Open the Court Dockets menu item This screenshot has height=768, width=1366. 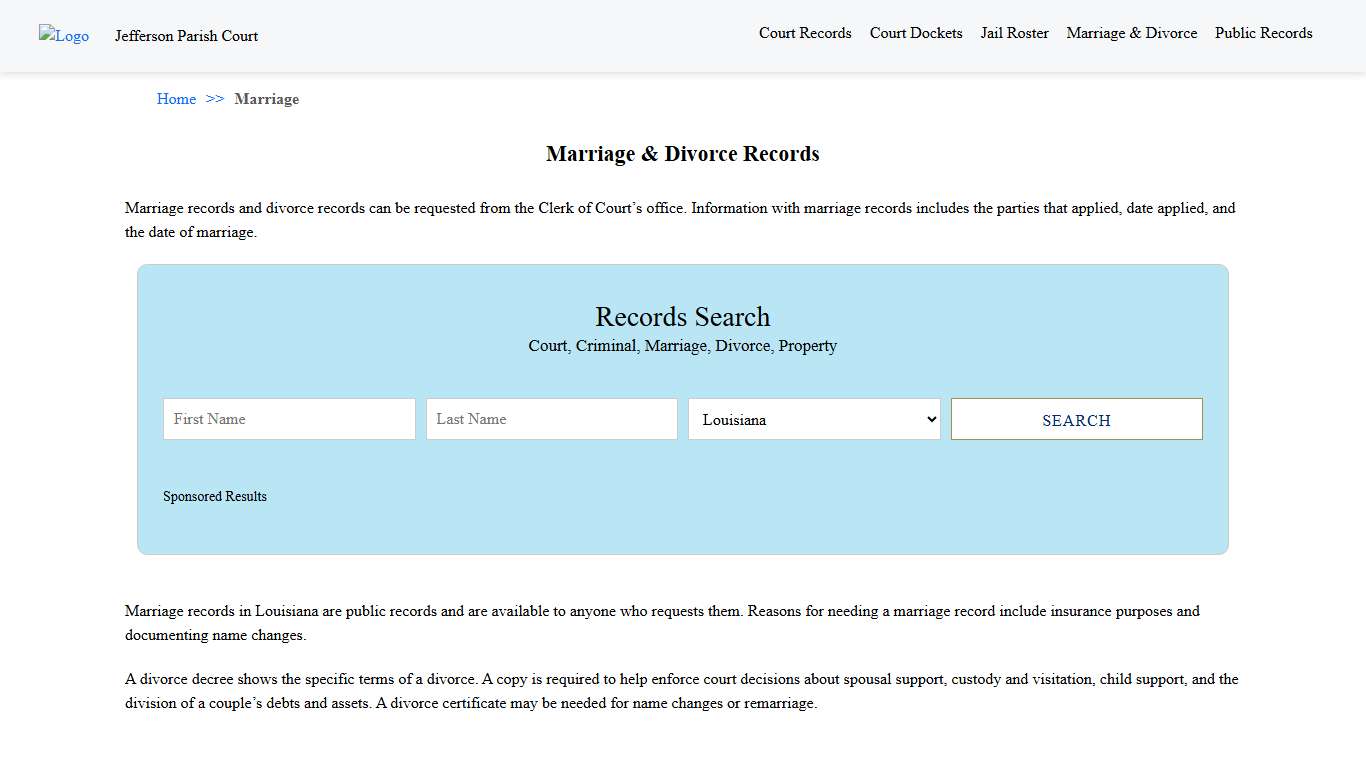[915, 33]
